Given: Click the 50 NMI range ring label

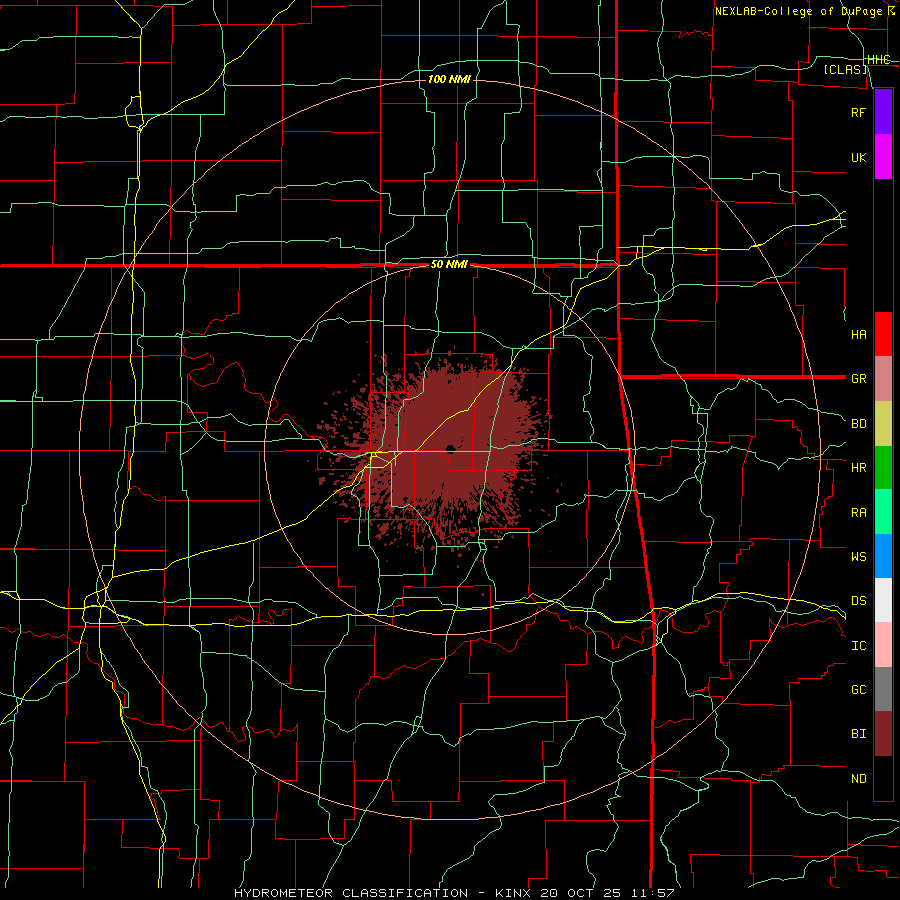Looking at the screenshot, I should pos(449,265).
